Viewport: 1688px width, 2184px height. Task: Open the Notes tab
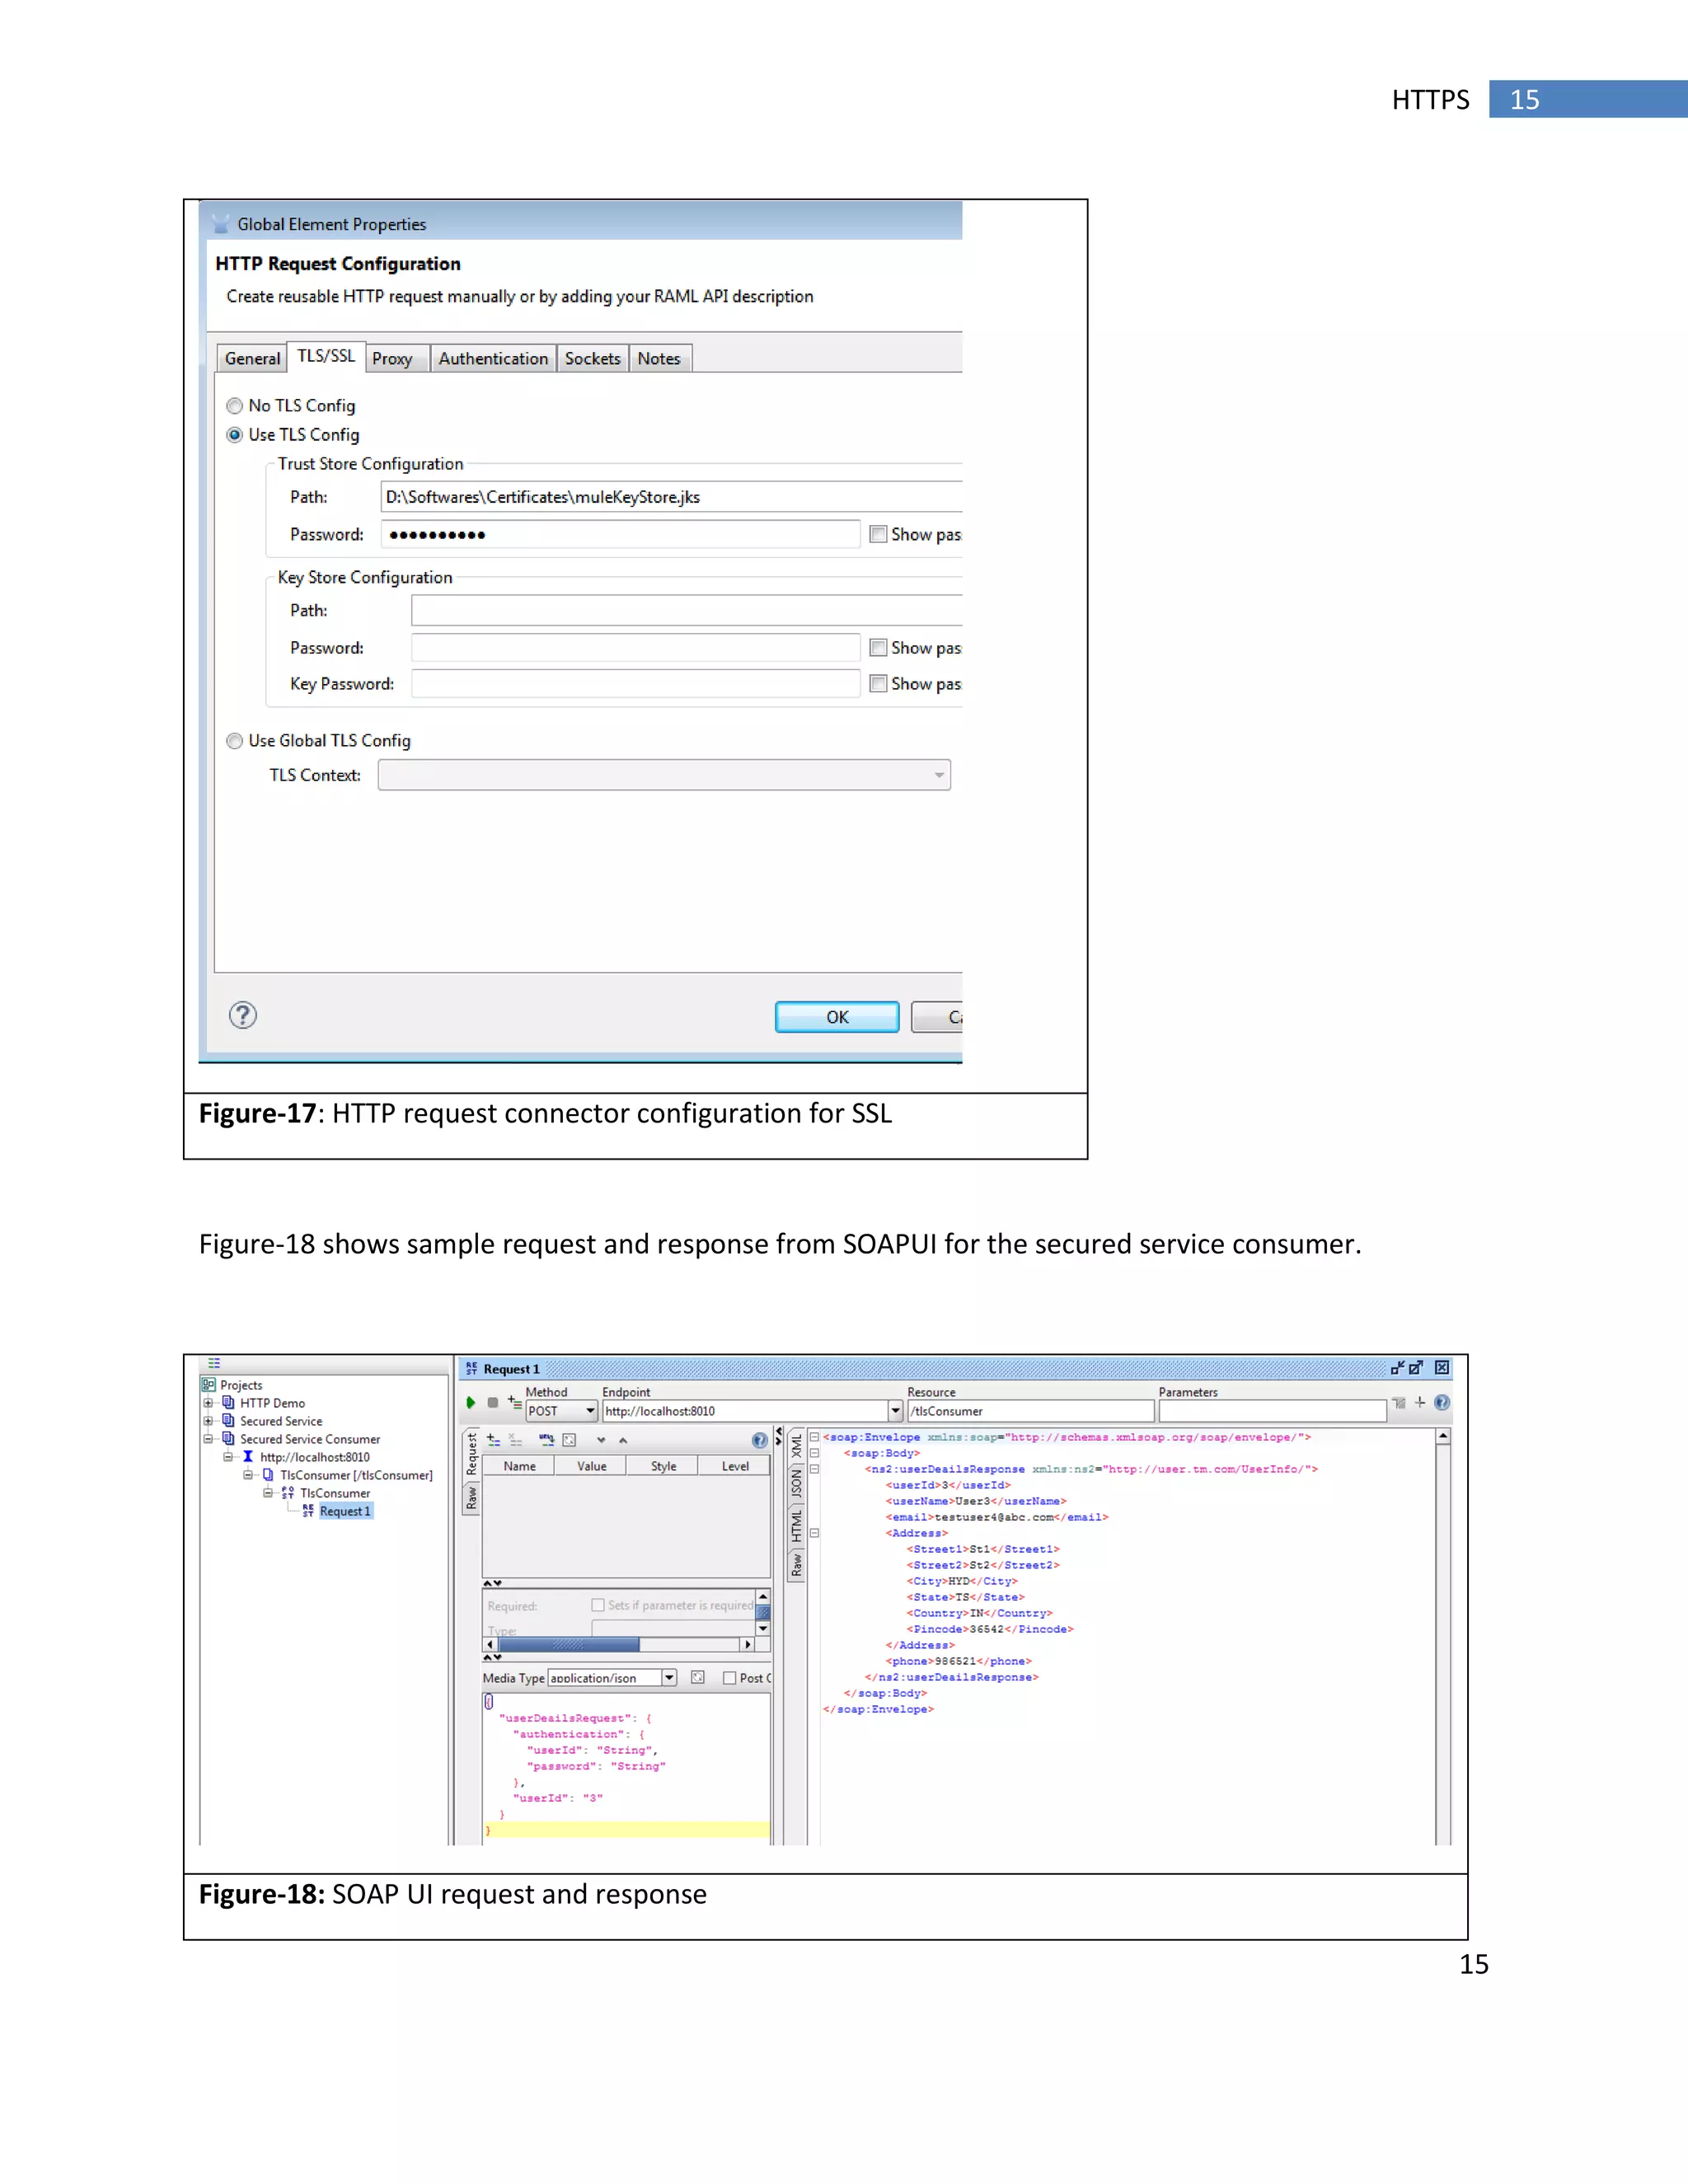[x=659, y=358]
